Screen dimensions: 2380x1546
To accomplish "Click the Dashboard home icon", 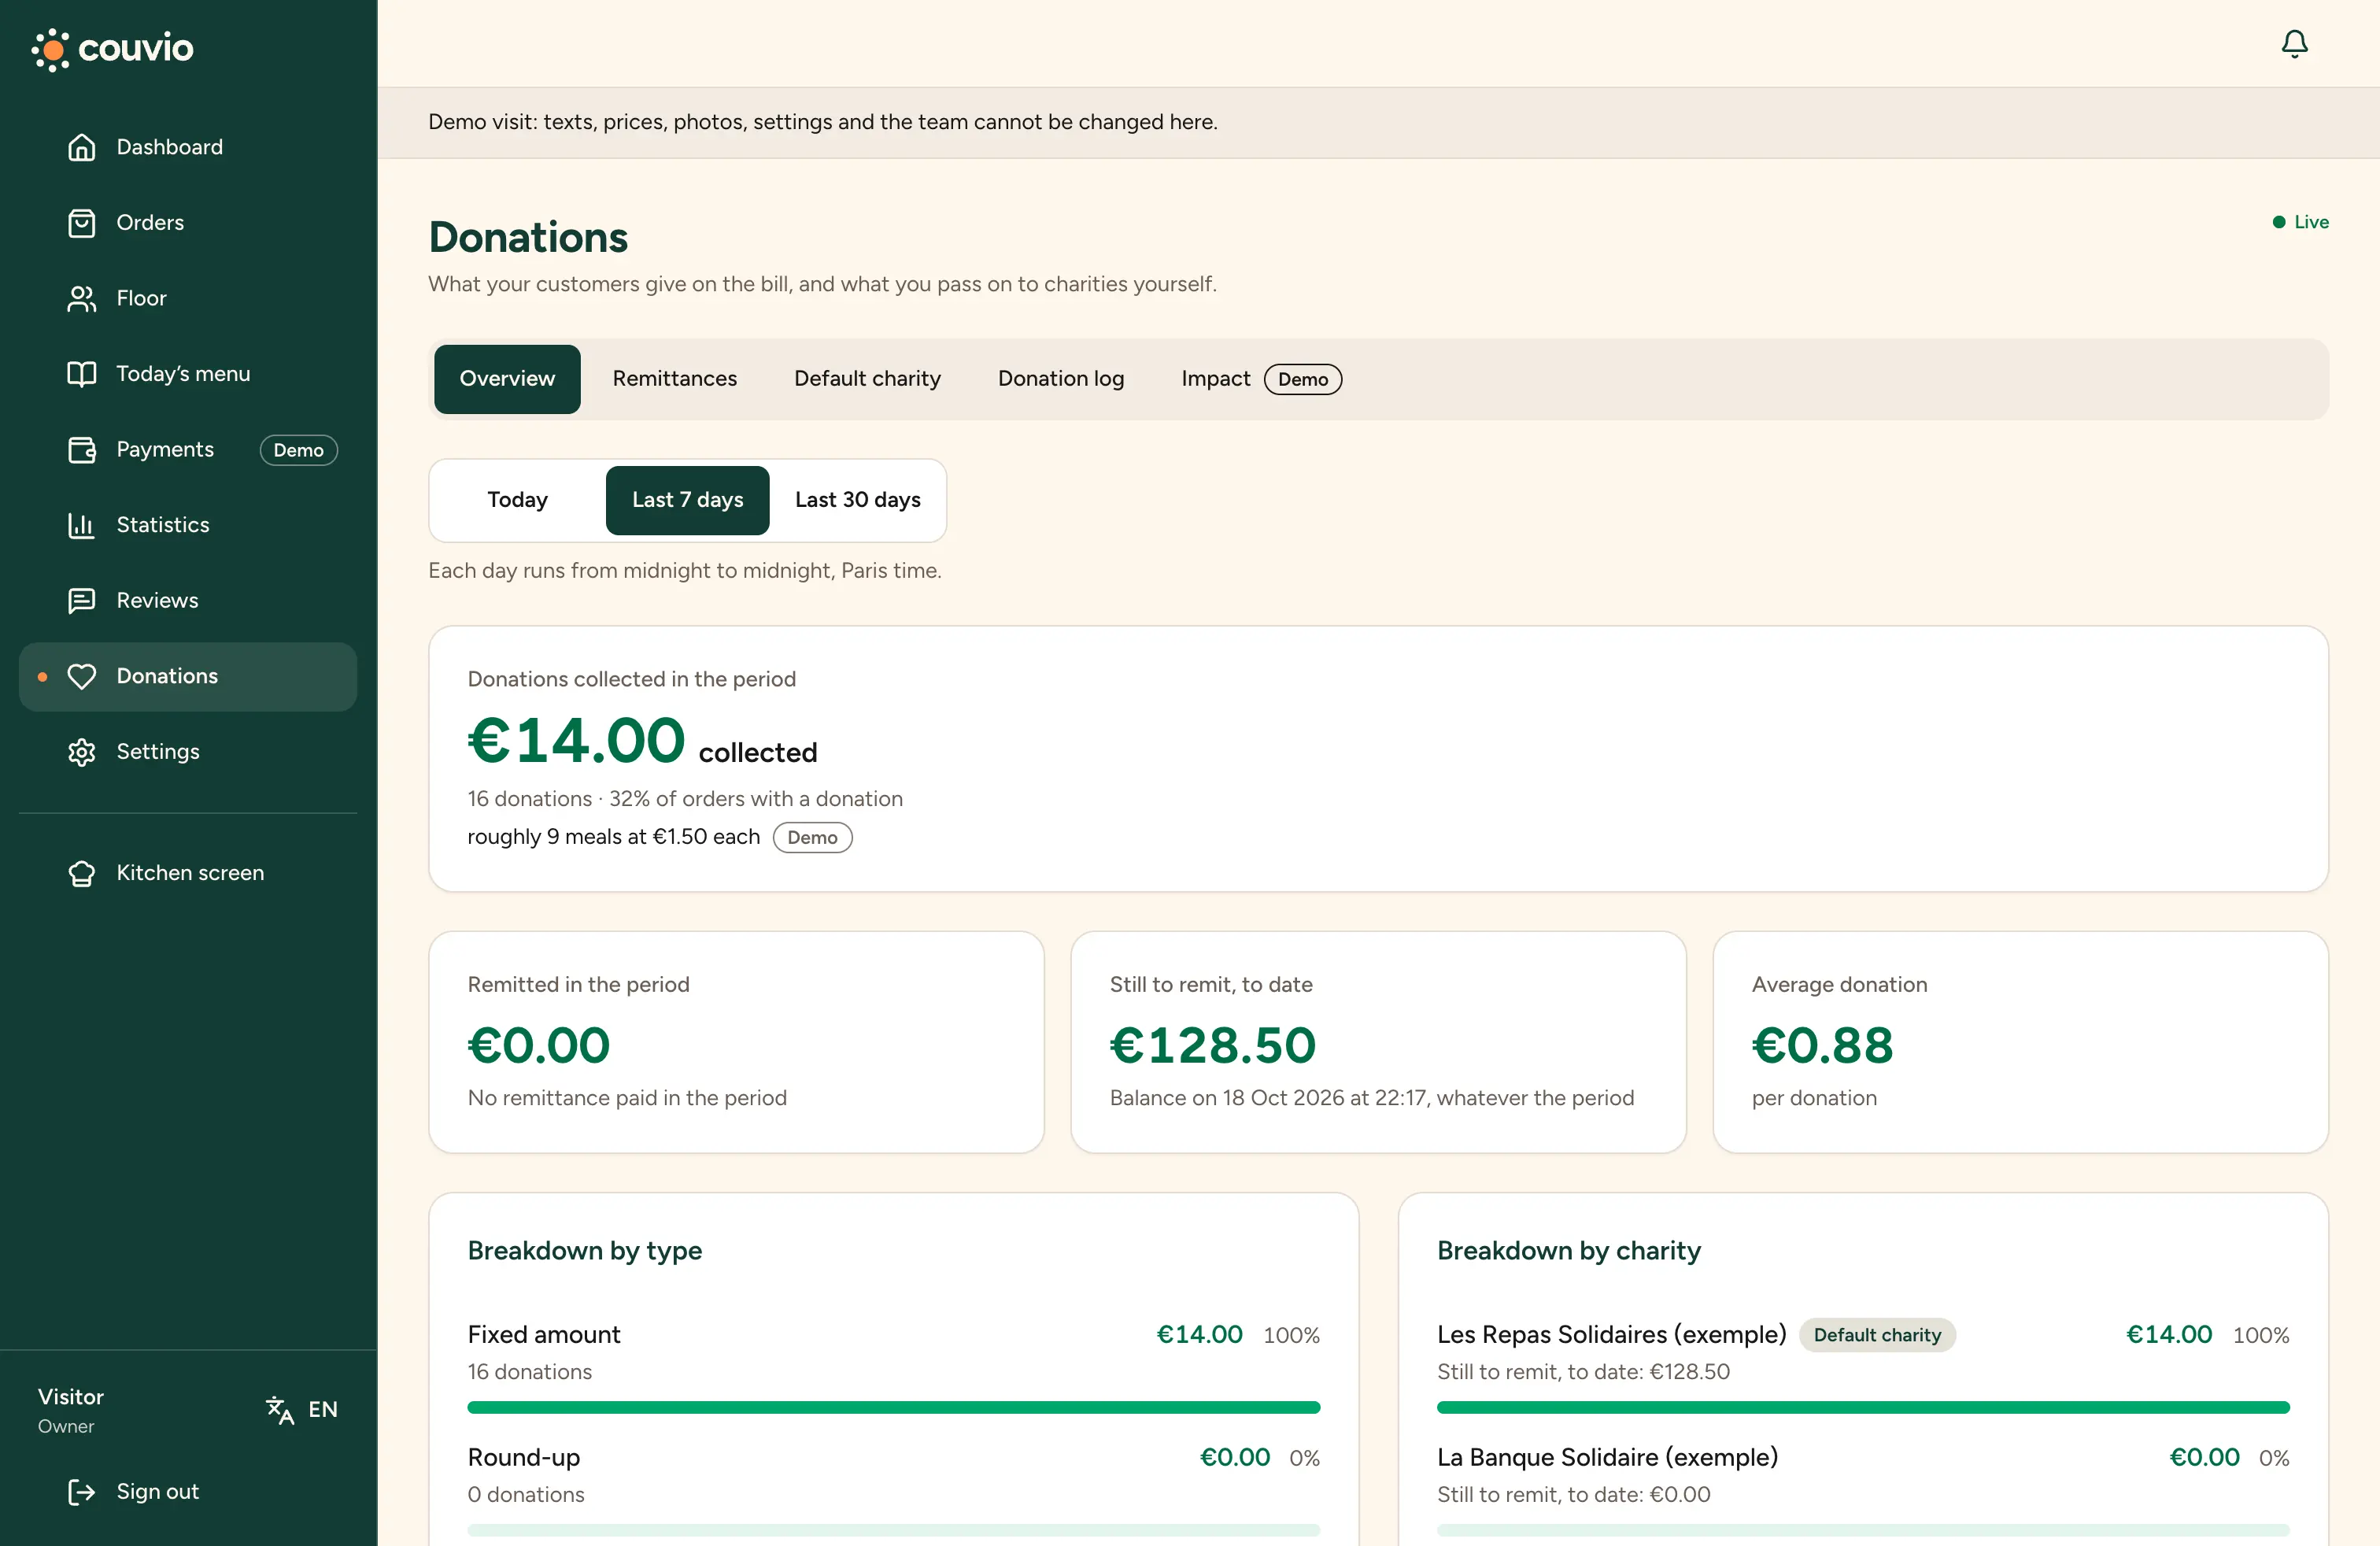I will click(x=82, y=147).
